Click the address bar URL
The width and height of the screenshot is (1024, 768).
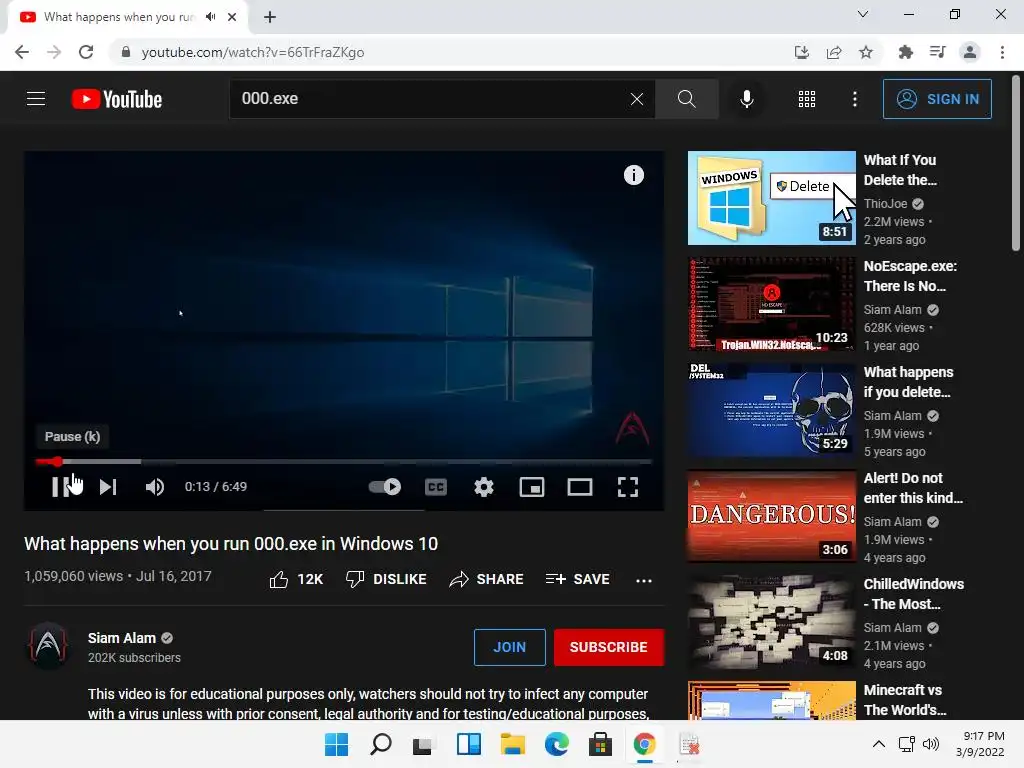253,52
